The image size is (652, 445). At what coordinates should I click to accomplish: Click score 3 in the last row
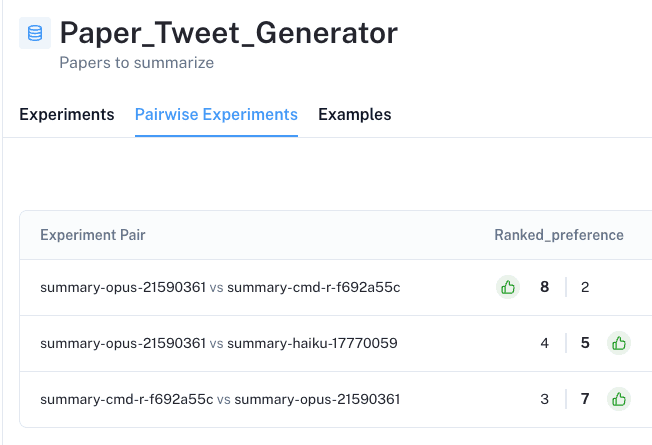(544, 399)
